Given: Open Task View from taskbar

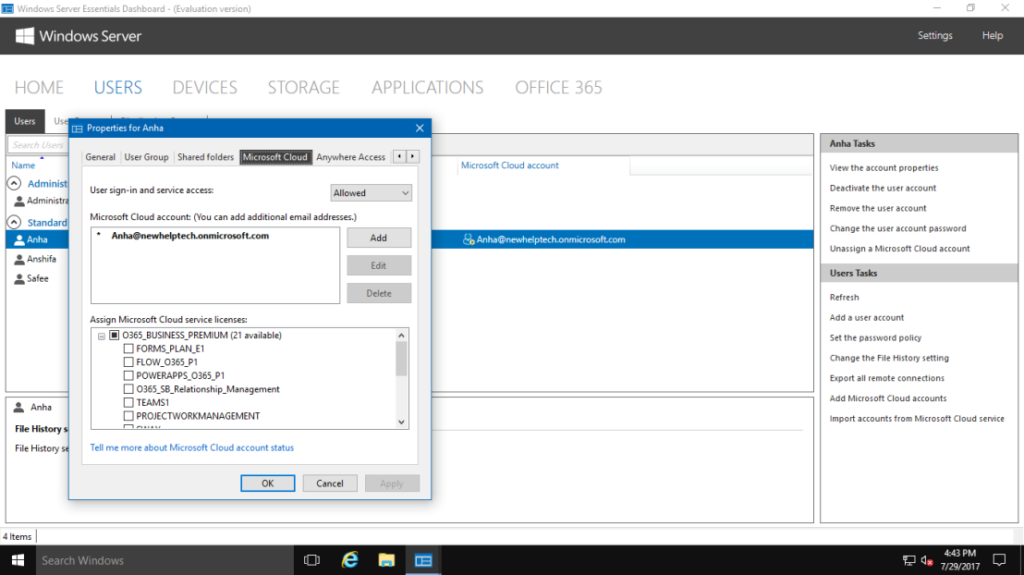Looking at the screenshot, I should coord(312,560).
